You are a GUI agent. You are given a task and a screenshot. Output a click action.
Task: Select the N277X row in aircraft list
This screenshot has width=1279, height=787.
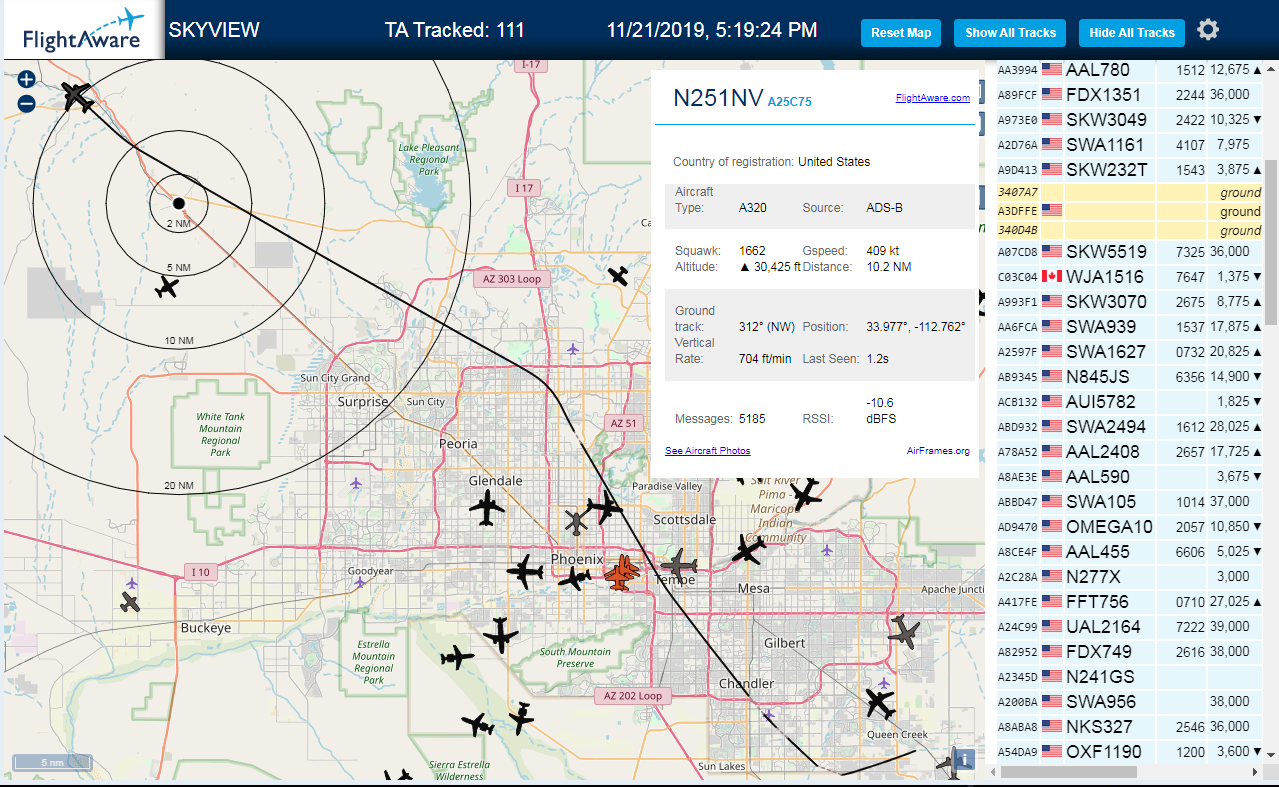pyautogui.click(x=1129, y=577)
